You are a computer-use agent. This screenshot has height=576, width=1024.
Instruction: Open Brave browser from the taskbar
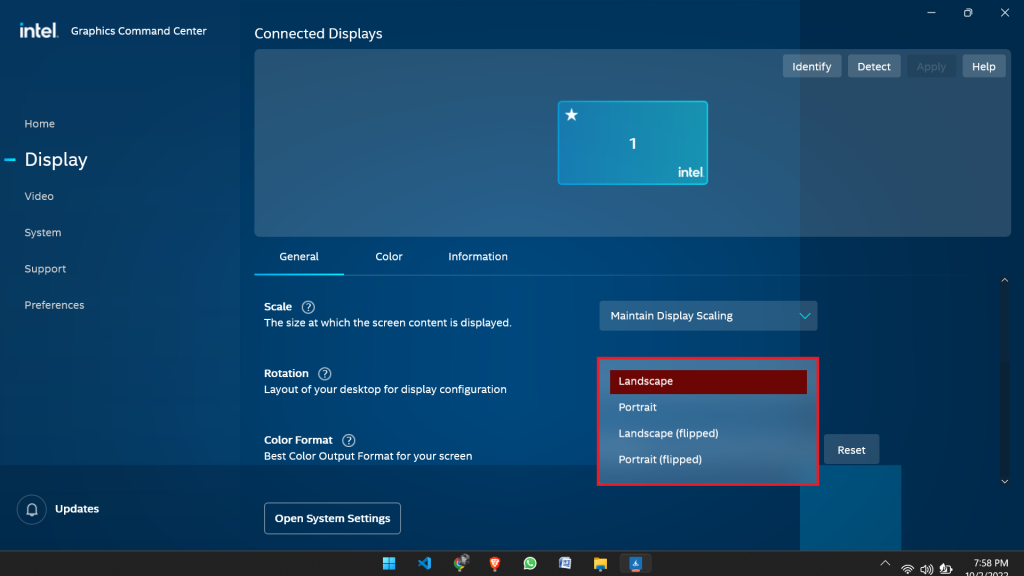495,563
